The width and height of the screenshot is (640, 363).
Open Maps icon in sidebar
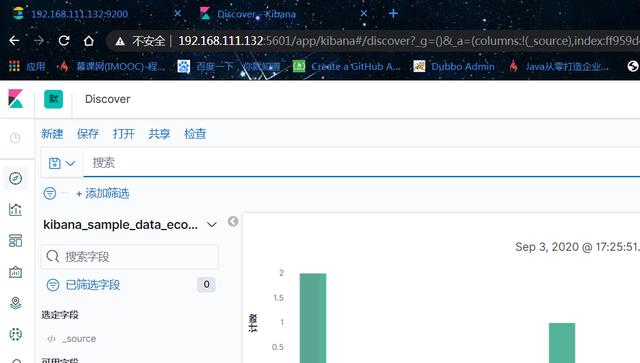tap(16, 303)
